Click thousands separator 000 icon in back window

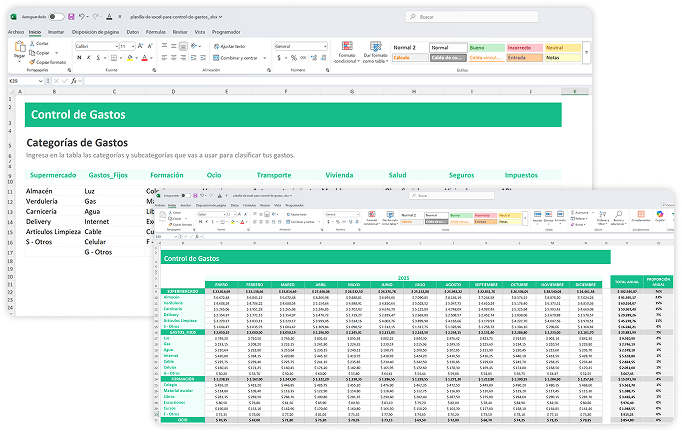303,58
